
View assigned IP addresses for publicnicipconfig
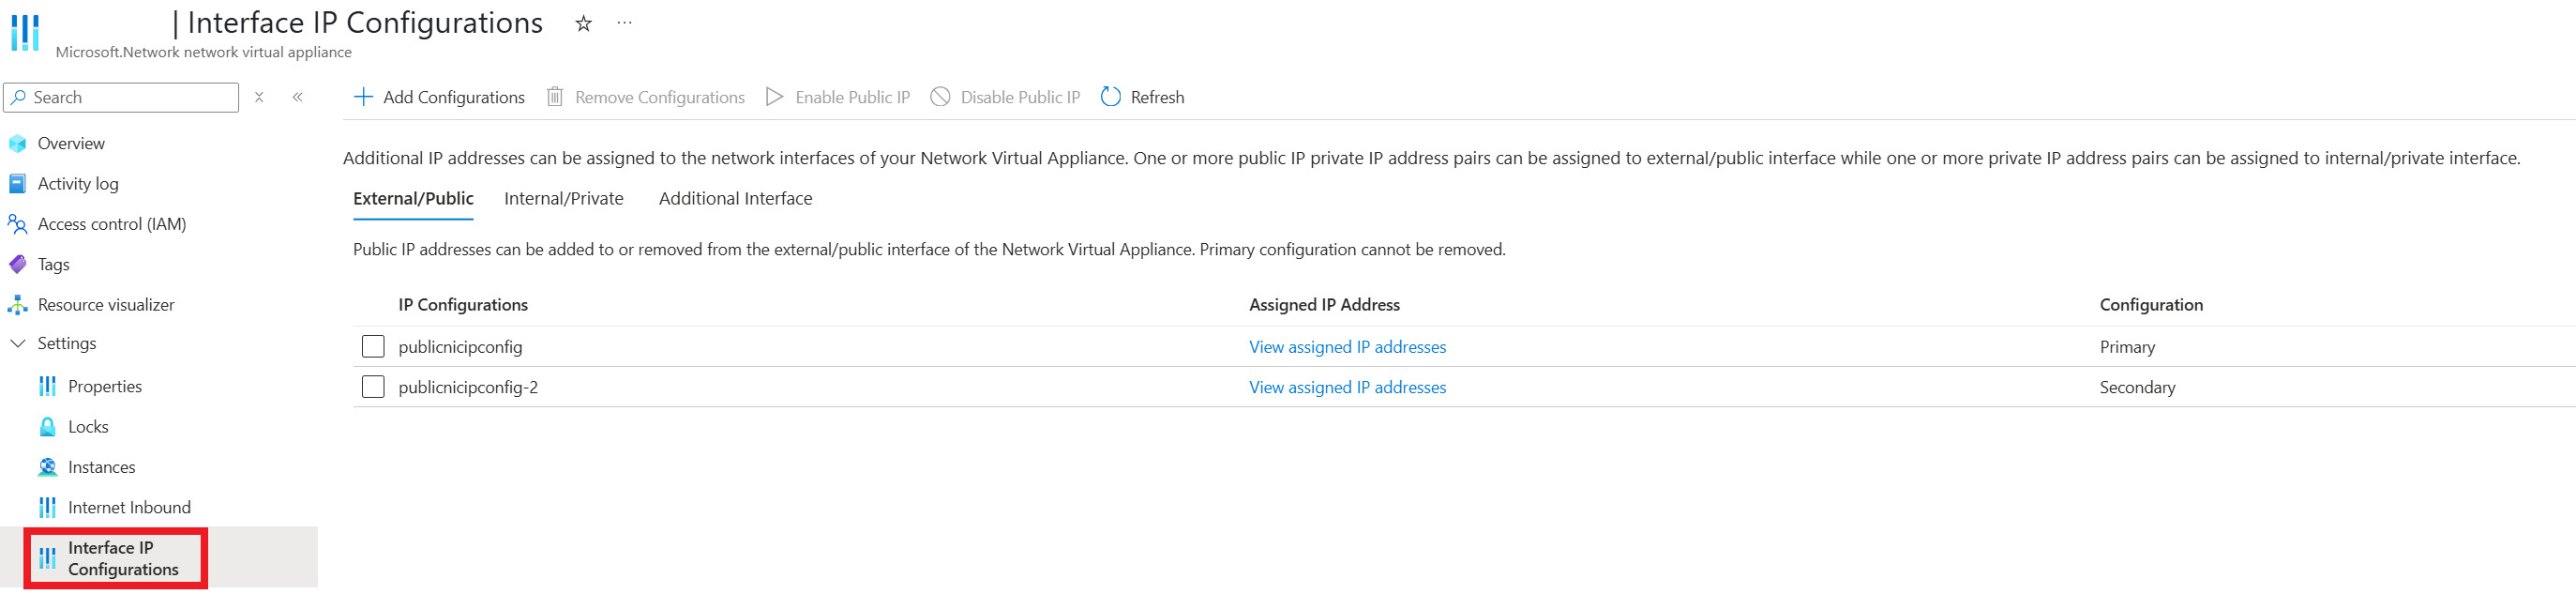pyautogui.click(x=1347, y=347)
